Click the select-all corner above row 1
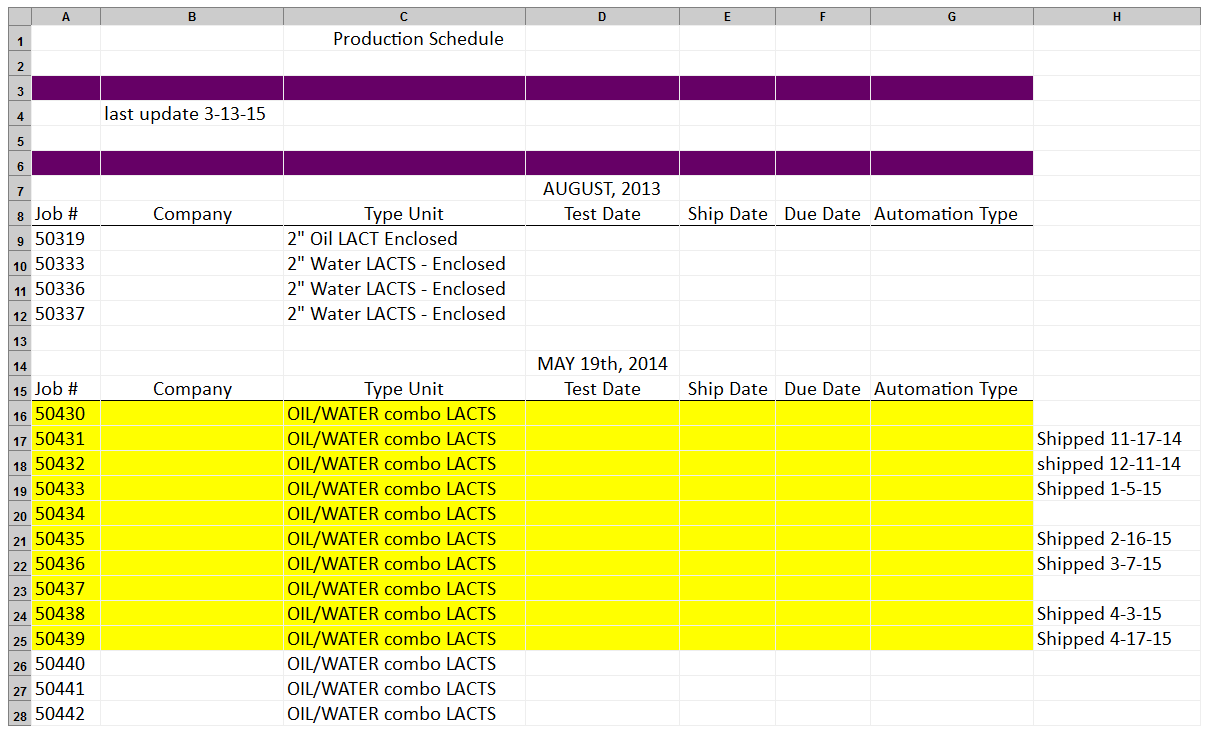 22,16
